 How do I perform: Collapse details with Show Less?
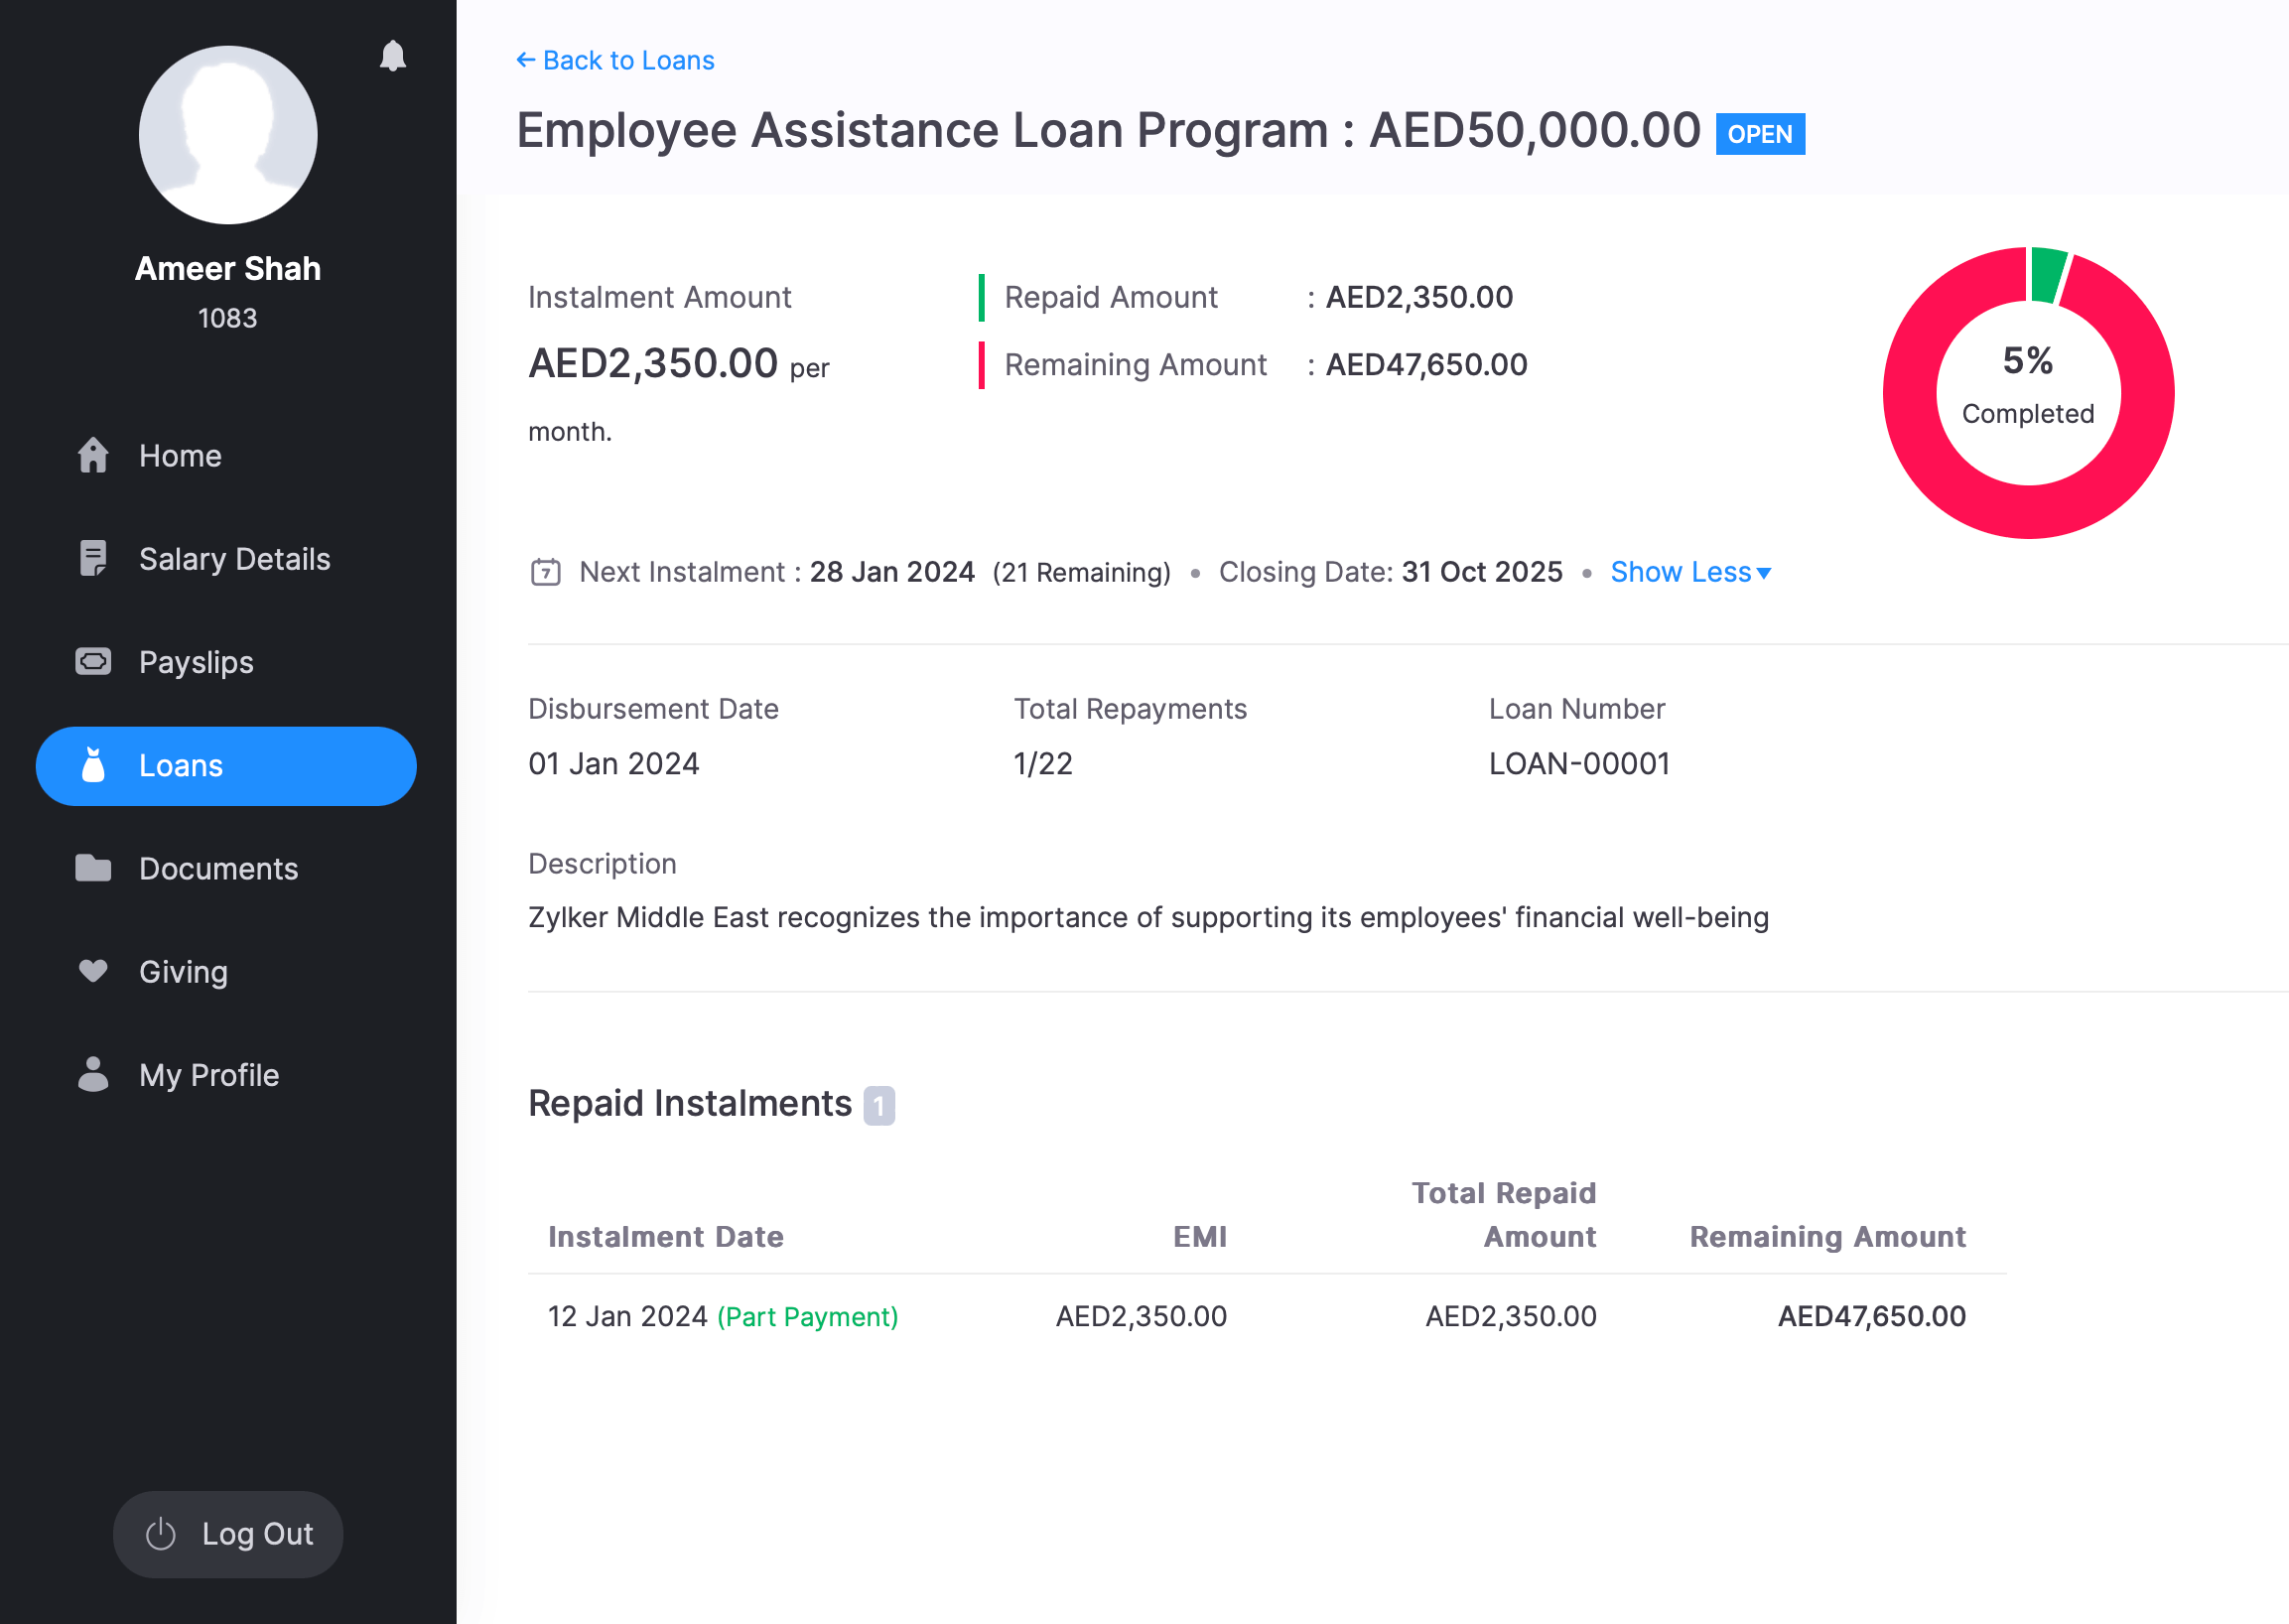pyautogui.click(x=1680, y=572)
